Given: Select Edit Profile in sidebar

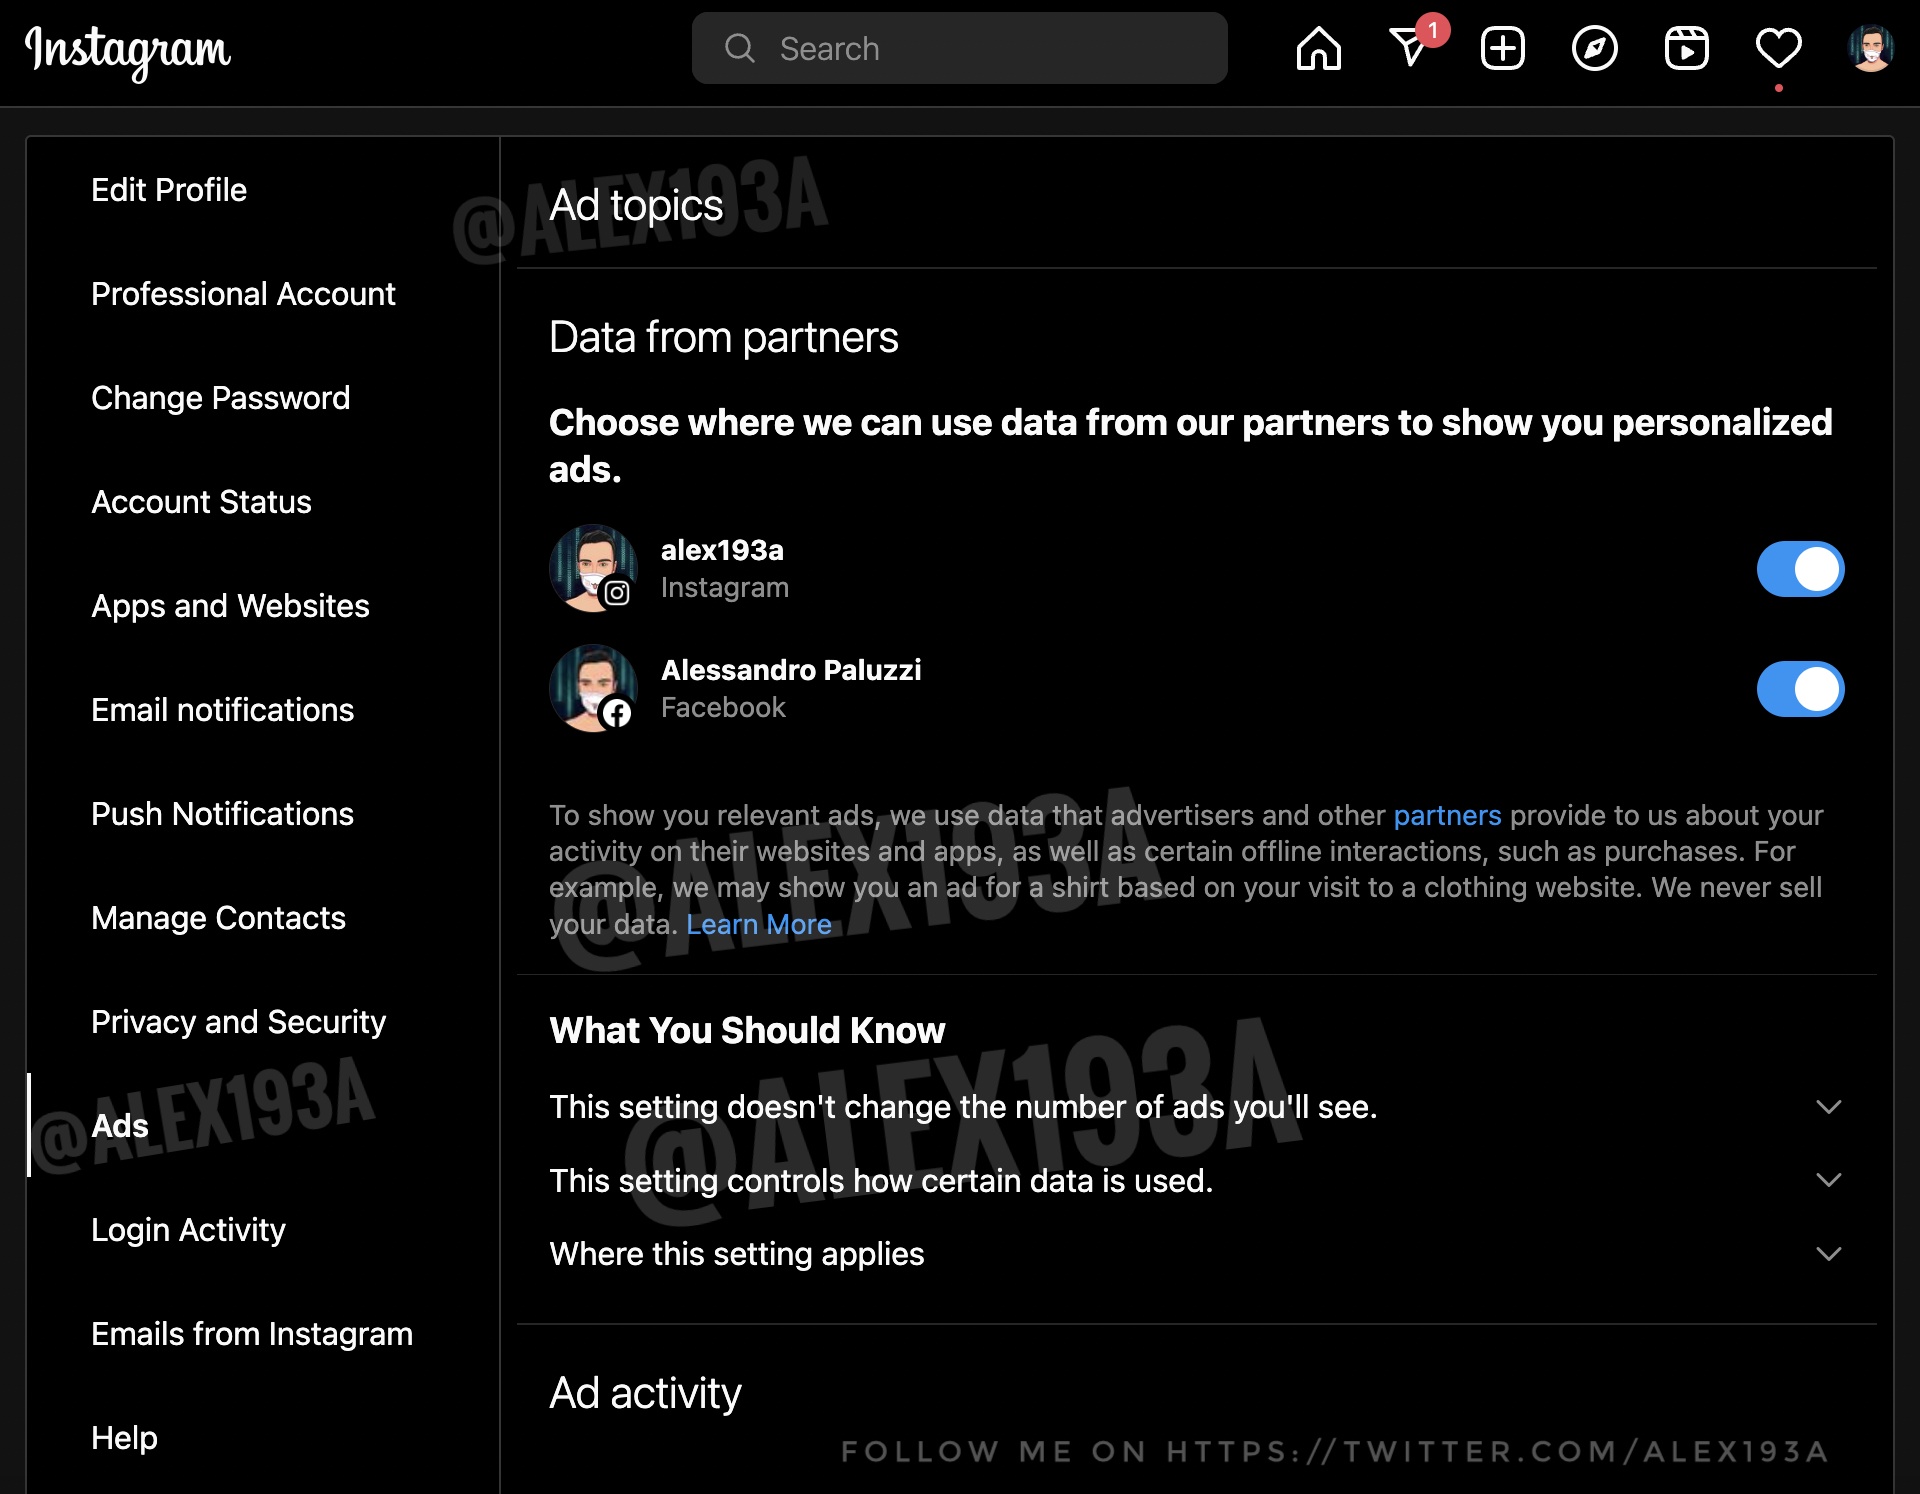Looking at the screenshot, I should 168,190.
